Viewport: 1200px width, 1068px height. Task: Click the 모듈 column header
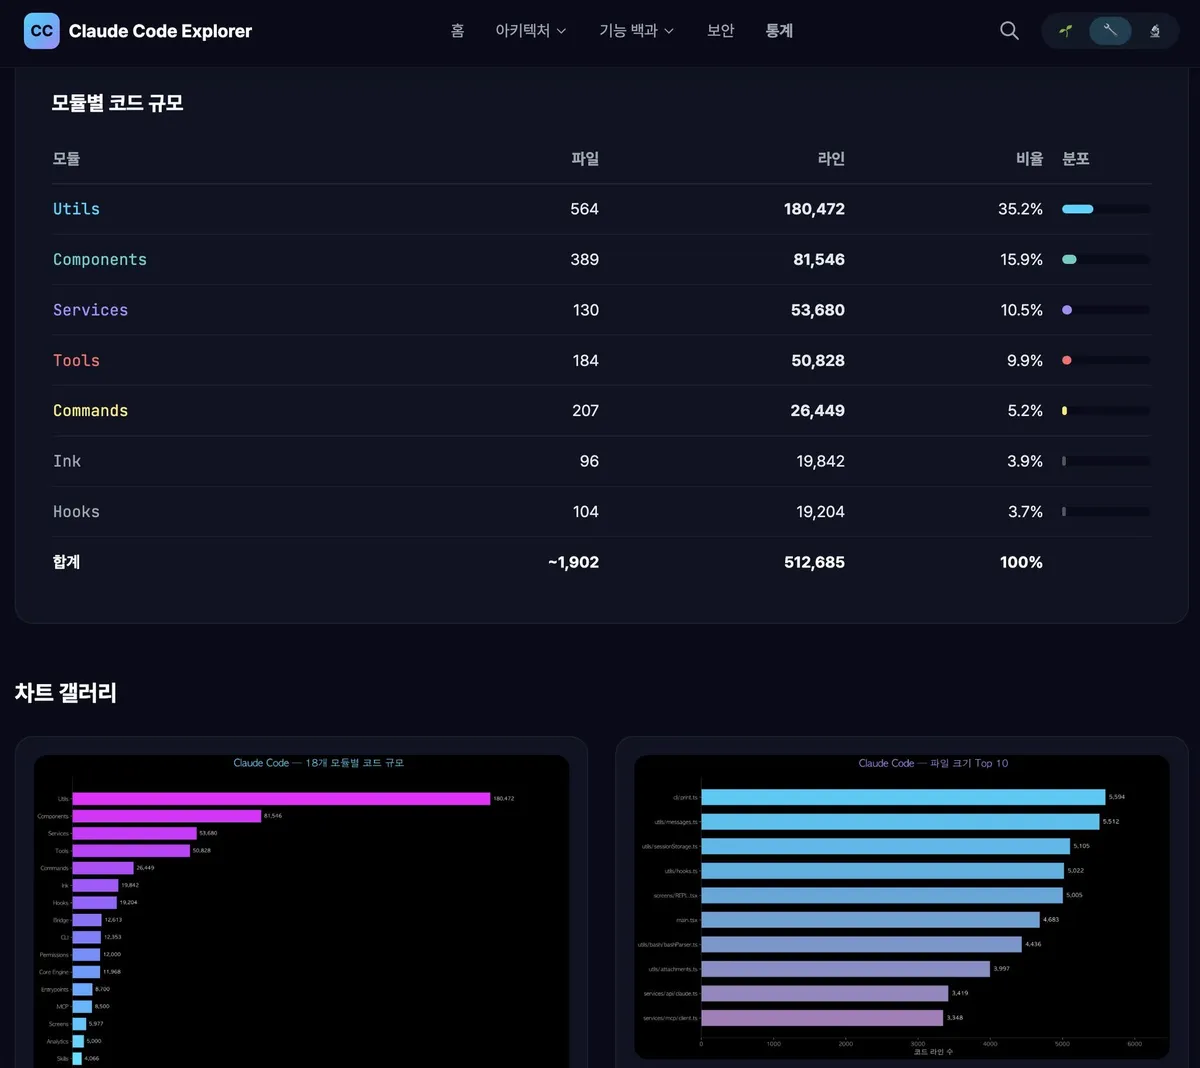click(x=66, y=159)
